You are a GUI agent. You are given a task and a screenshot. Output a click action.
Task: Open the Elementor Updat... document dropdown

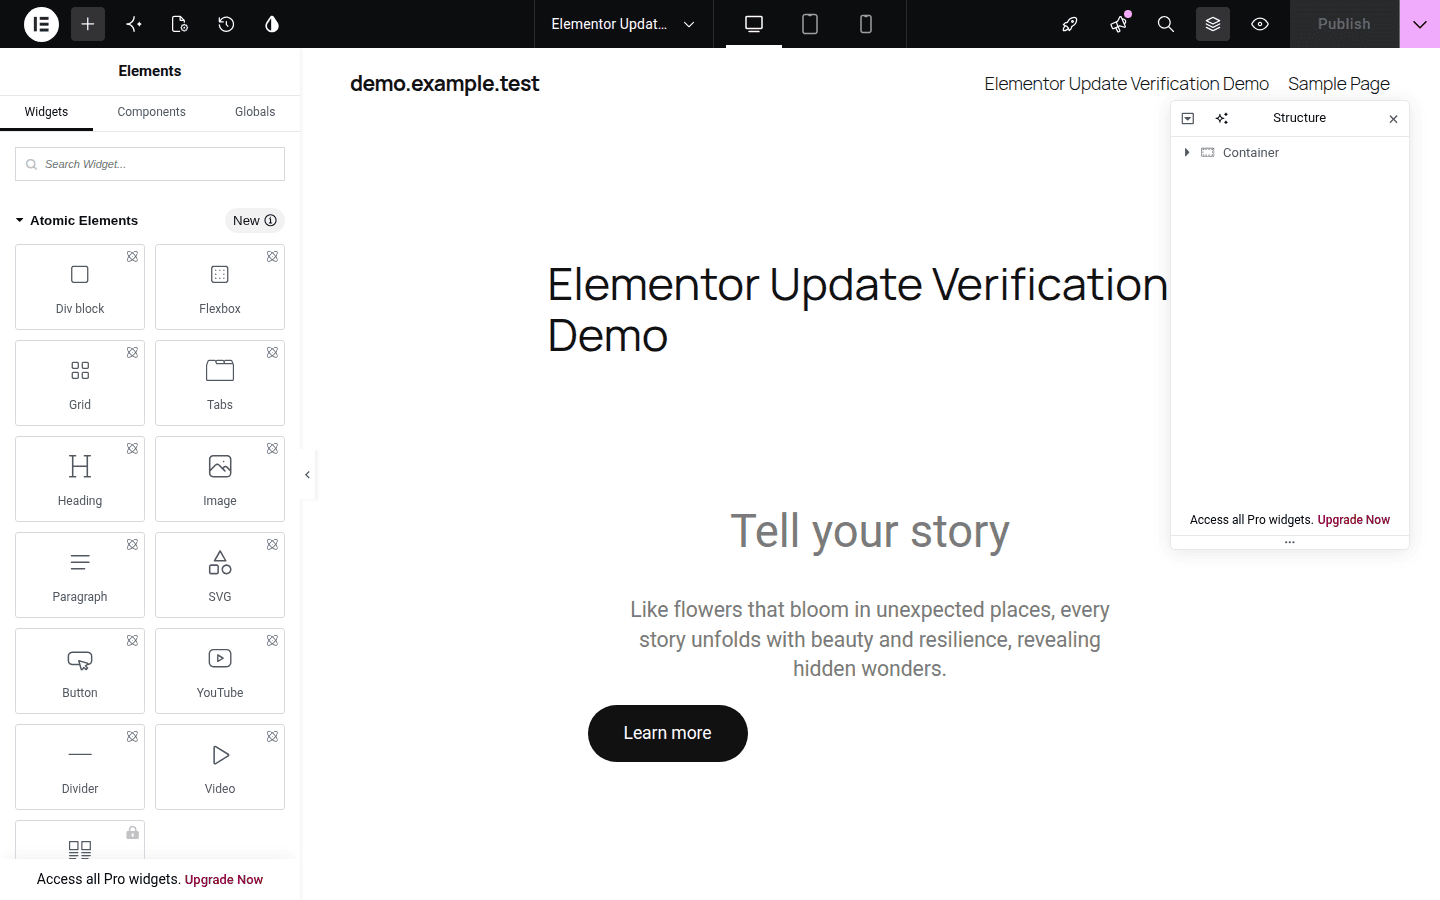[623, 24]
